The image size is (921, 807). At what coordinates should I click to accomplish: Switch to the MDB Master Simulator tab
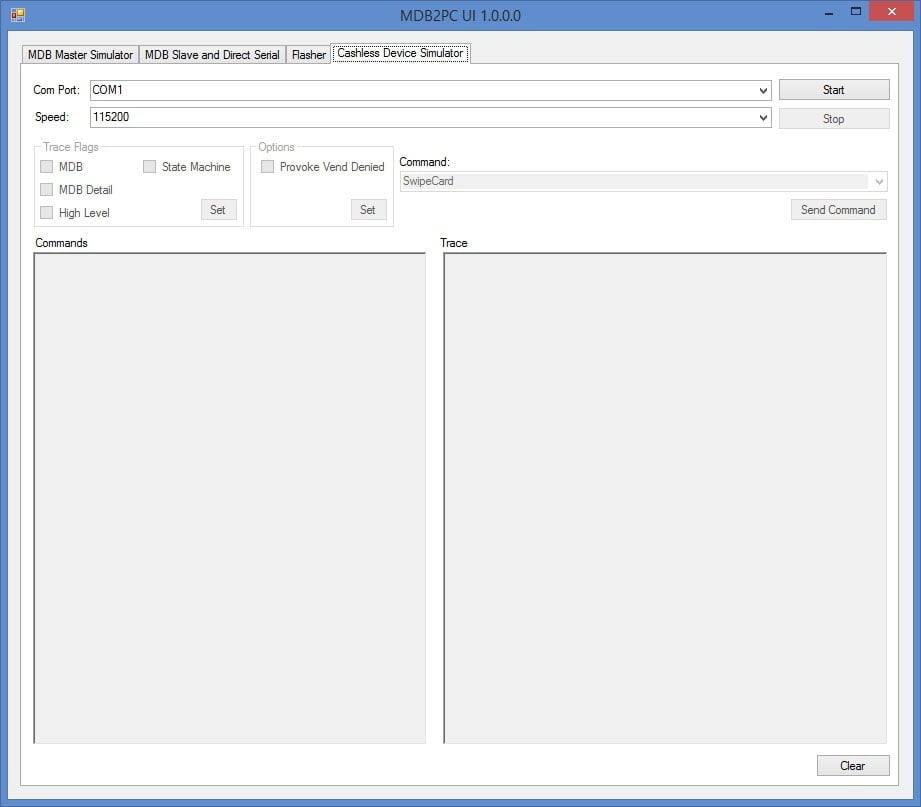click(79, 55)
